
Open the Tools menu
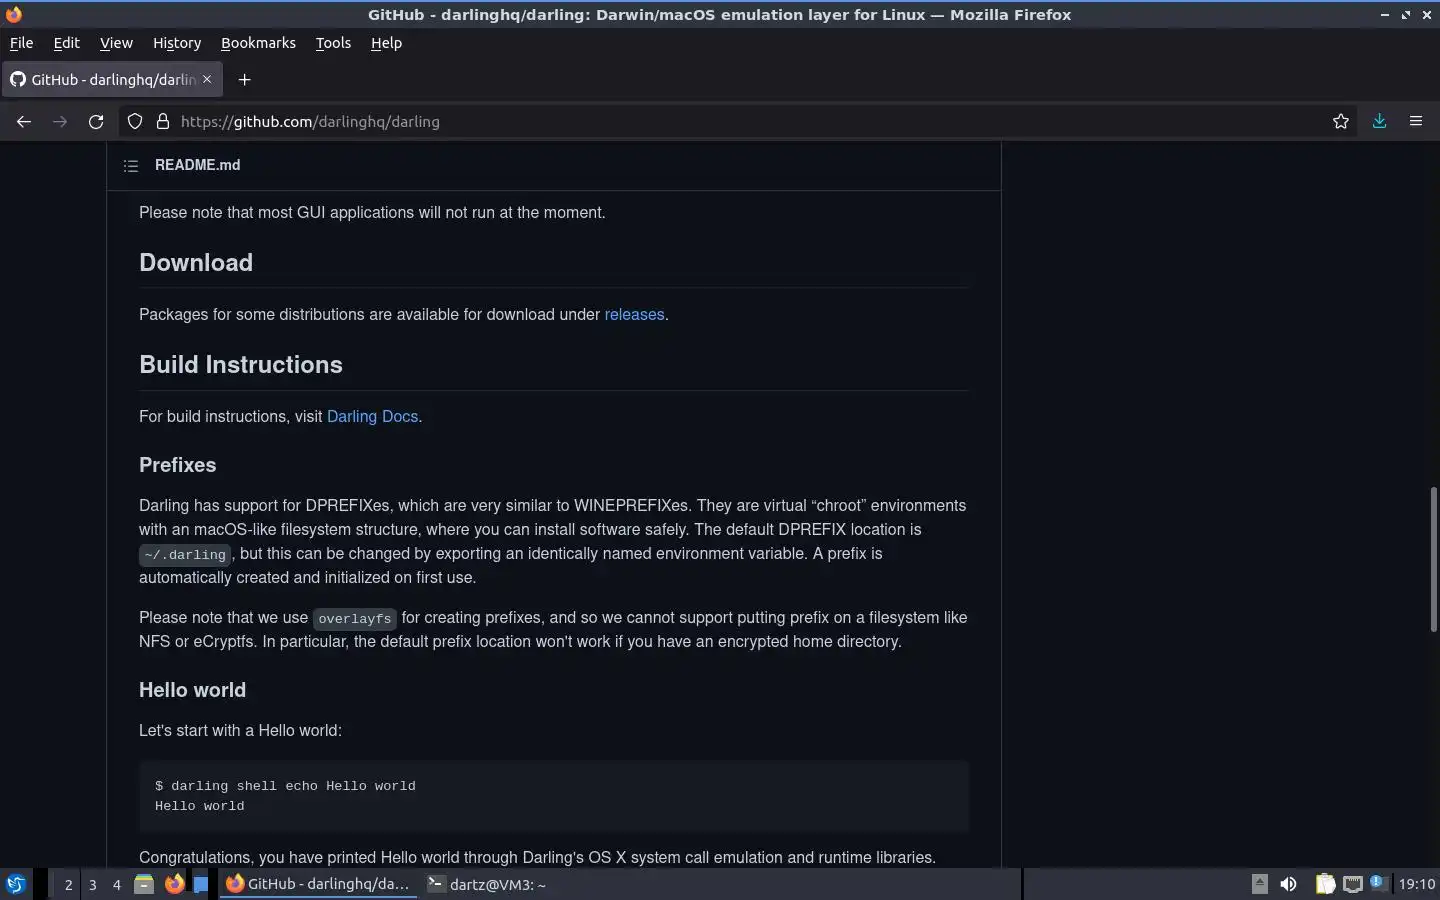333,43
